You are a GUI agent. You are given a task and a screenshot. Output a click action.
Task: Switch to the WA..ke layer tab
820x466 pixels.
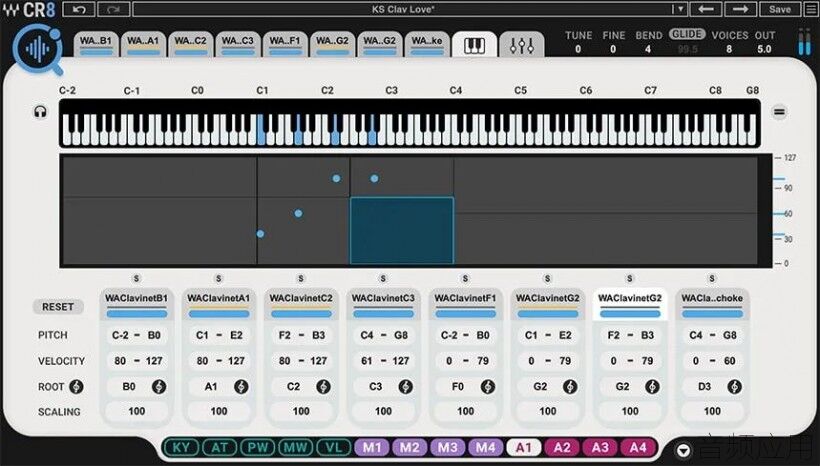pyautogui.click(x=427, y=44)
